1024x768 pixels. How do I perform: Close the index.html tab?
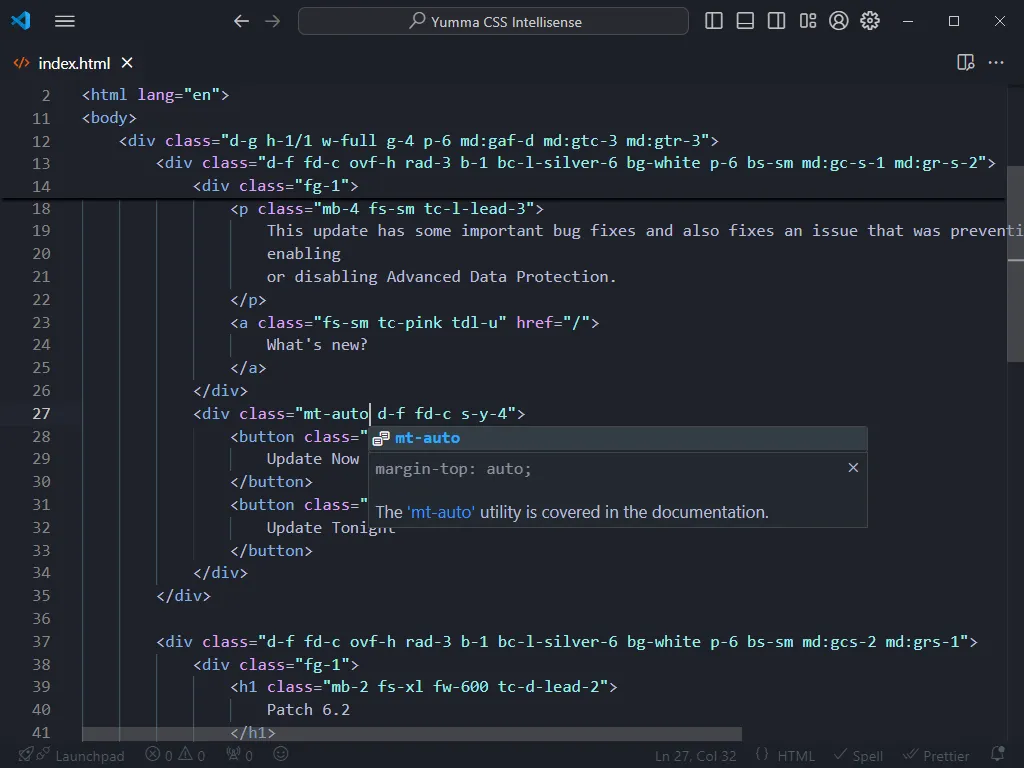tap(127, 63)
